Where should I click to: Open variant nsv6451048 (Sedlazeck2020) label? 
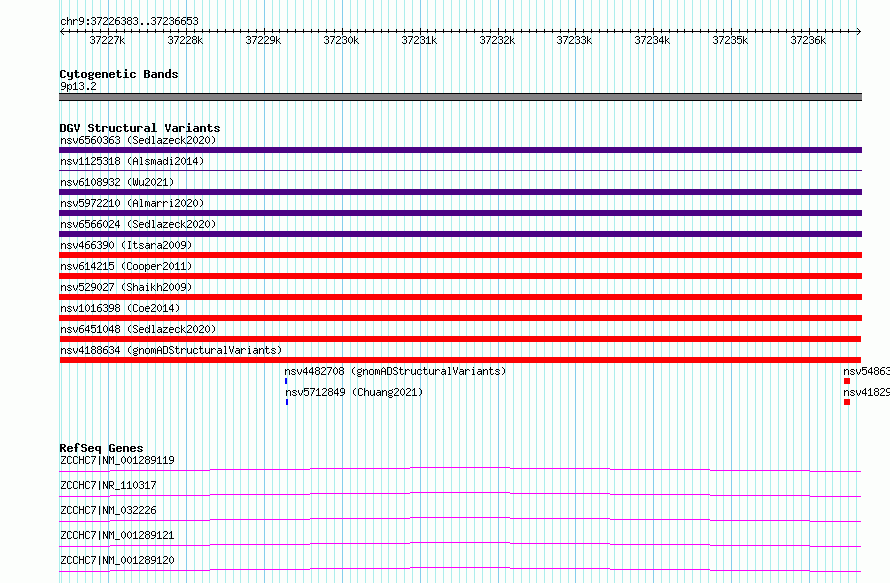pos(138,329)
